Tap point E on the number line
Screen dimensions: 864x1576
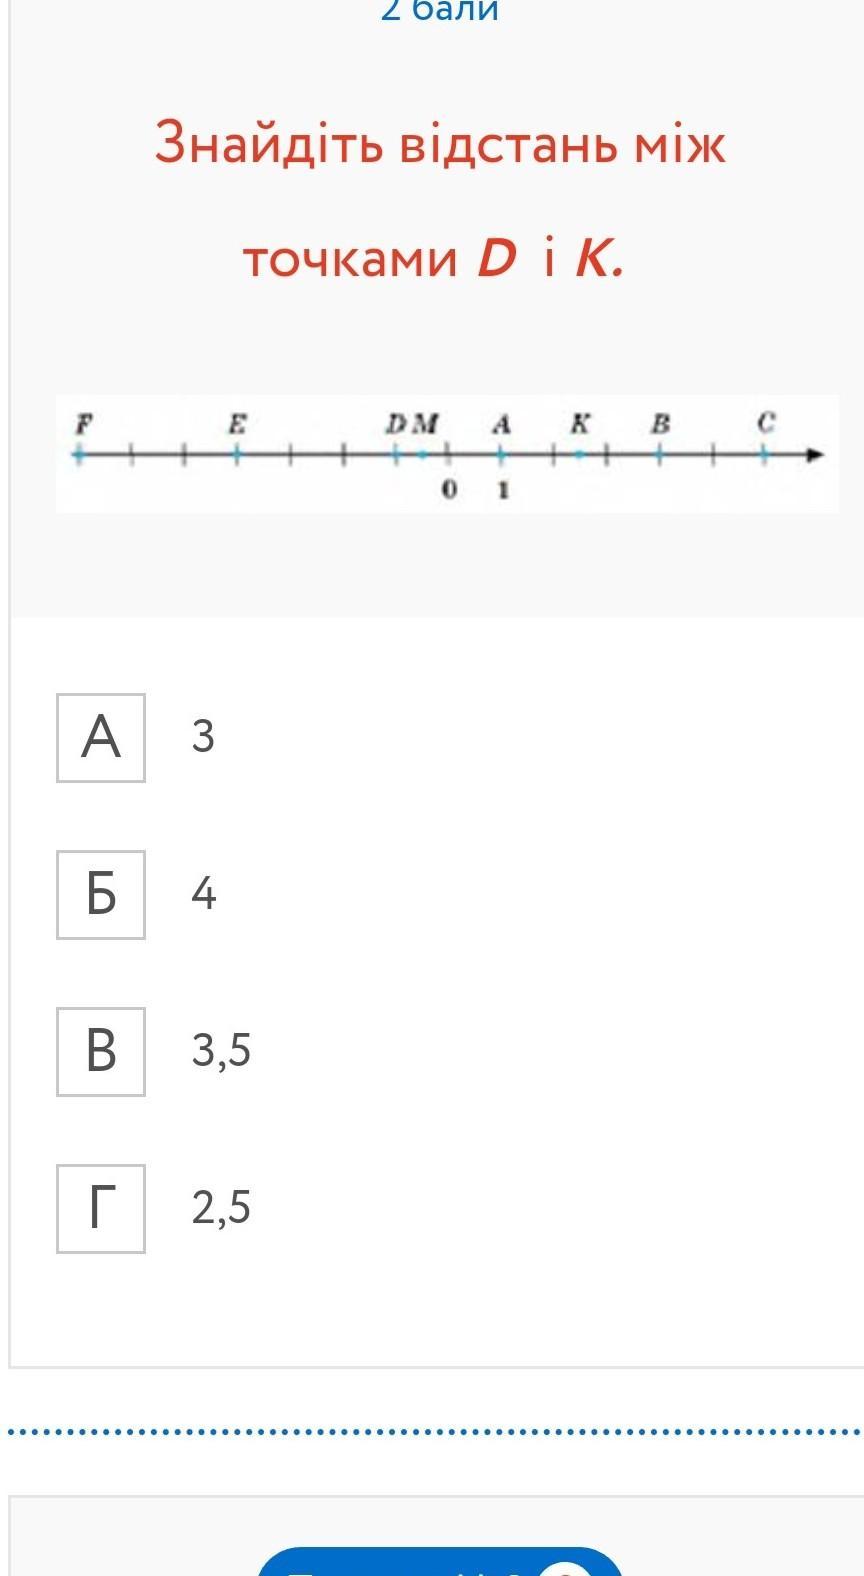tap(237, 455)
